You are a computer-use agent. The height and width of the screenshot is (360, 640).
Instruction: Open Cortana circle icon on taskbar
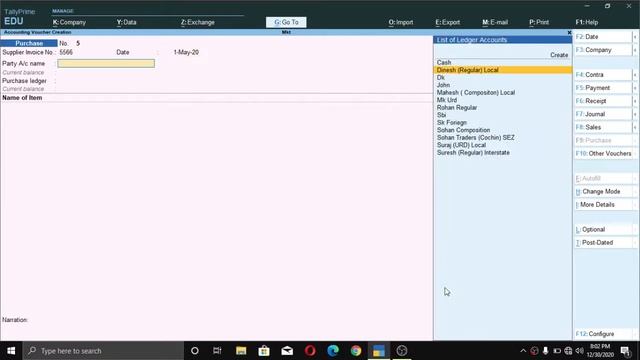195,351
